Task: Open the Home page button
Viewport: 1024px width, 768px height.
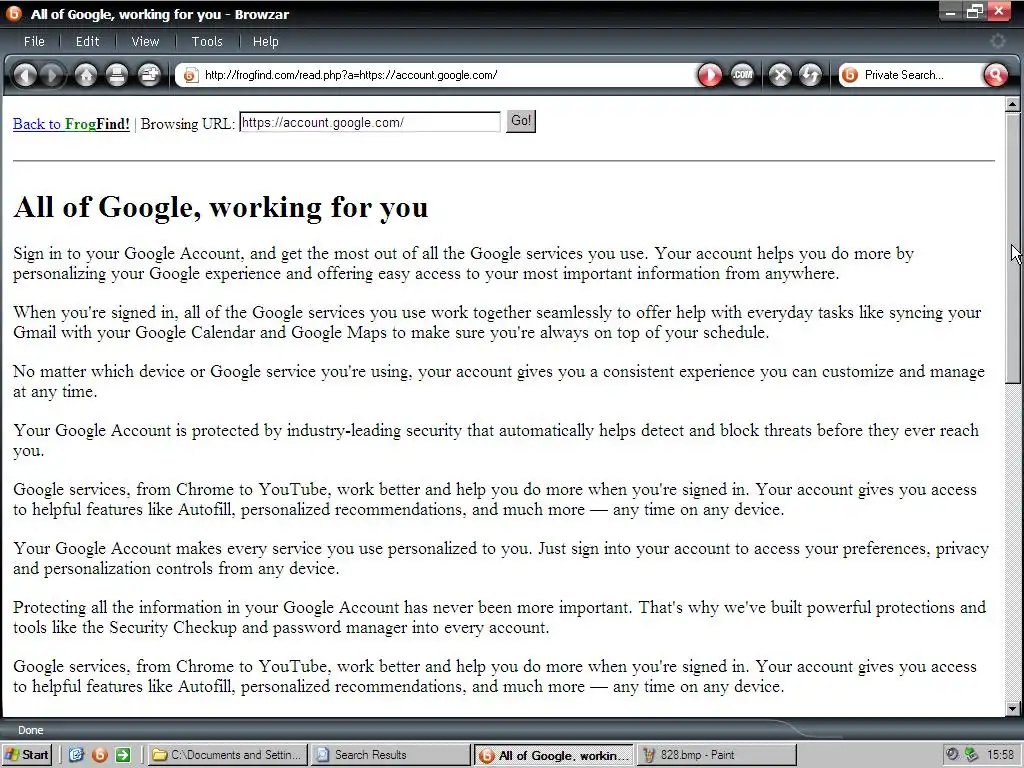Action: coord(86,75)
